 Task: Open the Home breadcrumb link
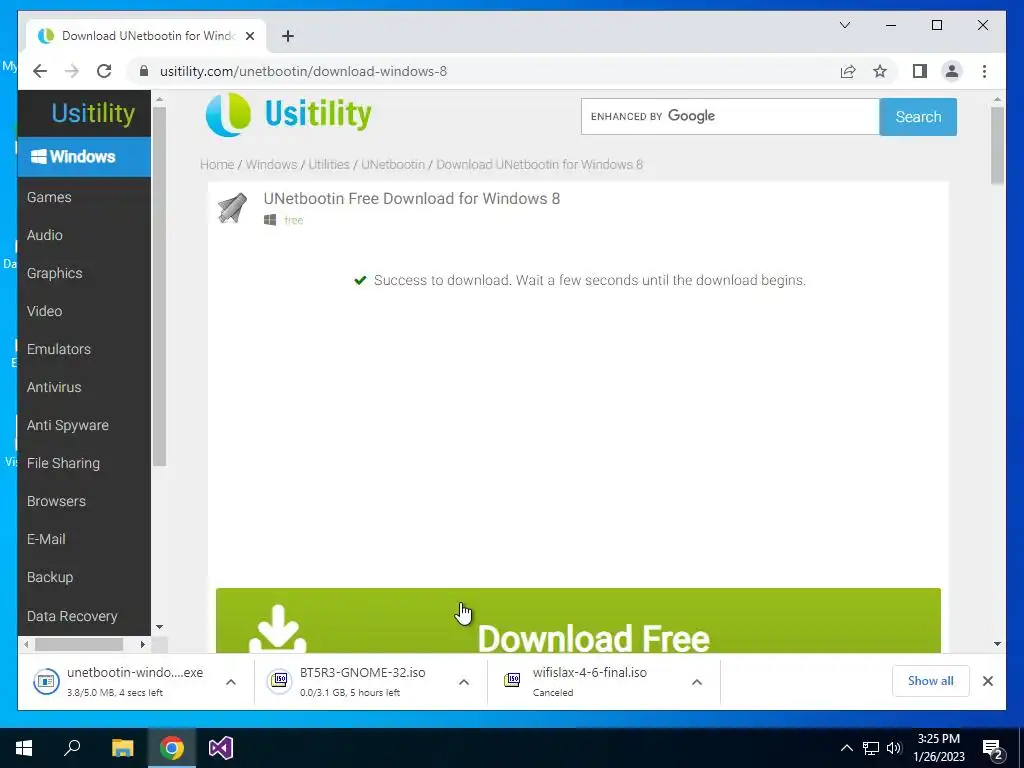pyautogui.click(x=217, y=165)
